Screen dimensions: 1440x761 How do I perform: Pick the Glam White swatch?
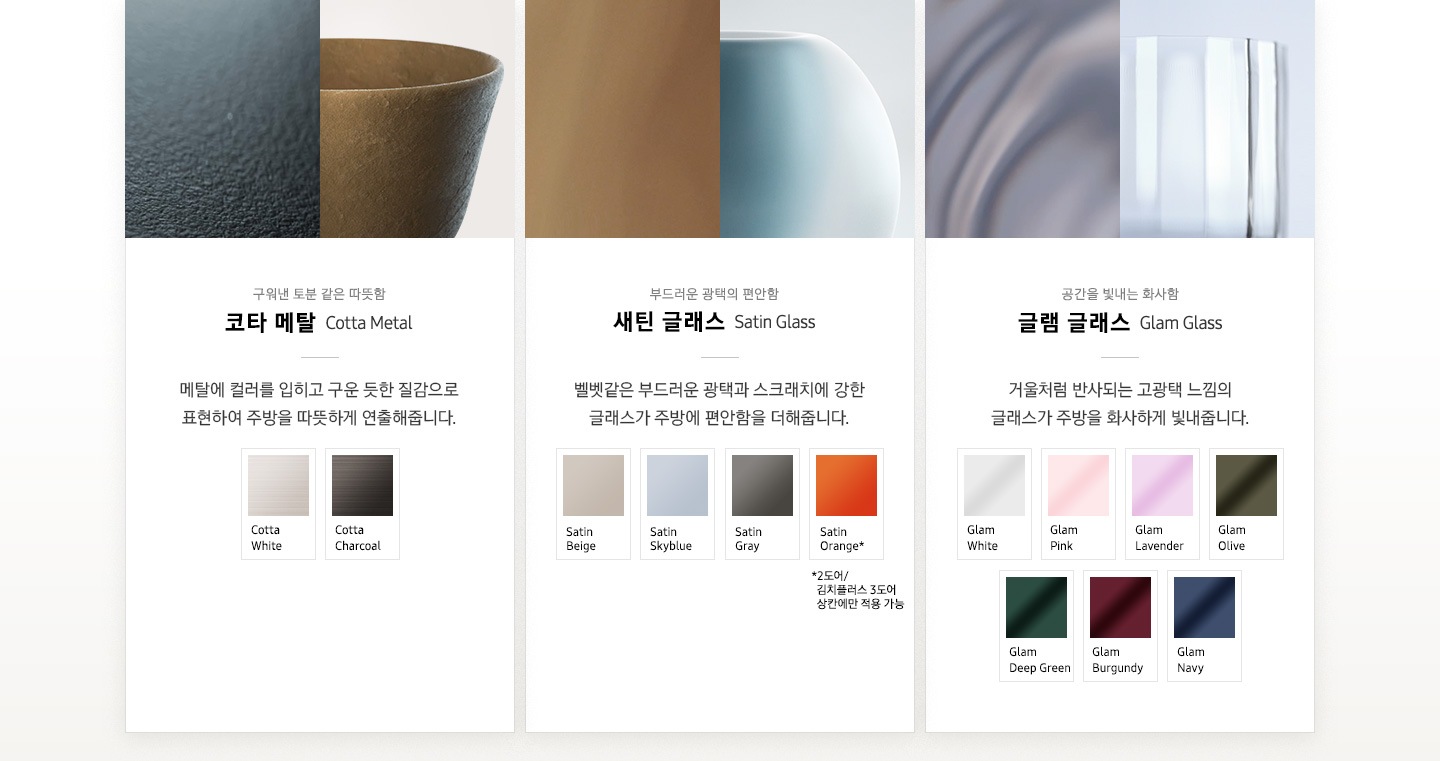[994, 504]
